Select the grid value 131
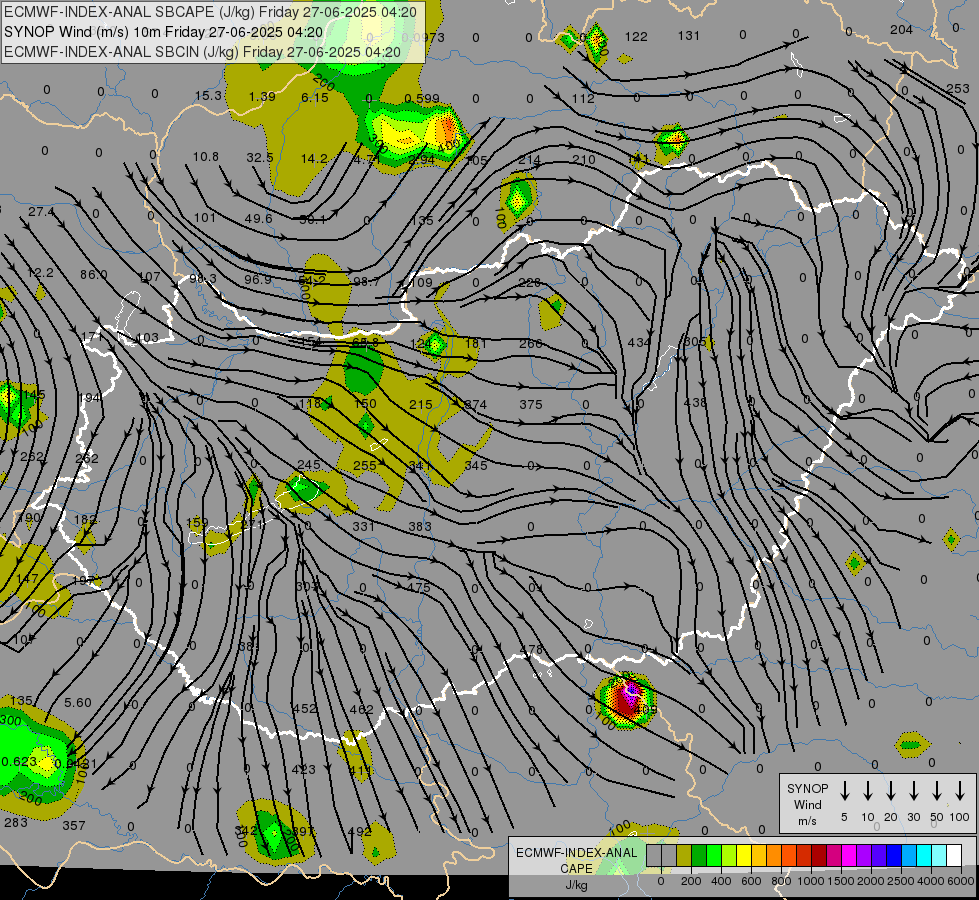Viewport: 979px width, 900px height. click(x=689, y=36)
